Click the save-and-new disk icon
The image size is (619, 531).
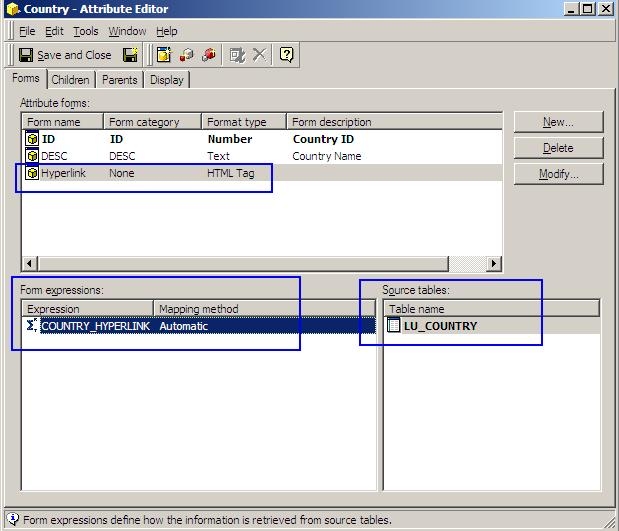[130, 55]
